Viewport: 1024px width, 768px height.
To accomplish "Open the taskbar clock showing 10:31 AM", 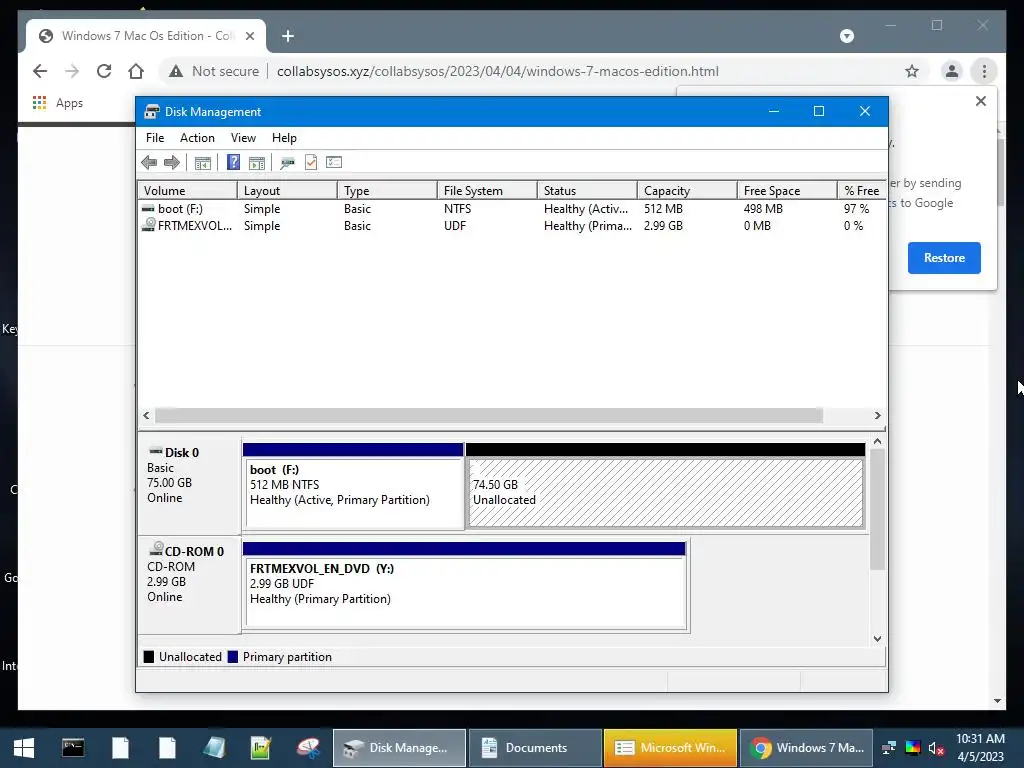I will tap(980, 748).
